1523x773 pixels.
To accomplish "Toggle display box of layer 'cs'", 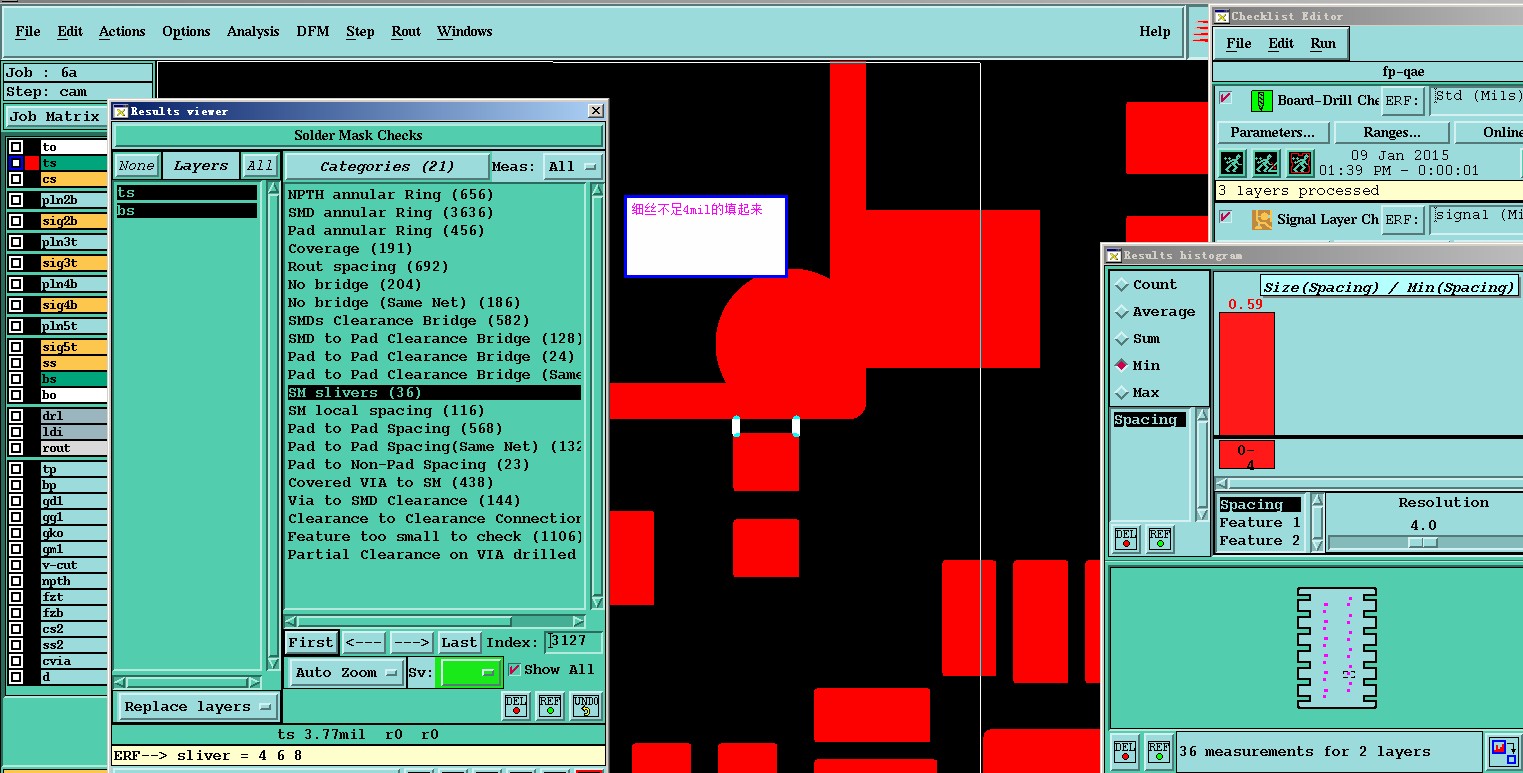I will 16,179.
